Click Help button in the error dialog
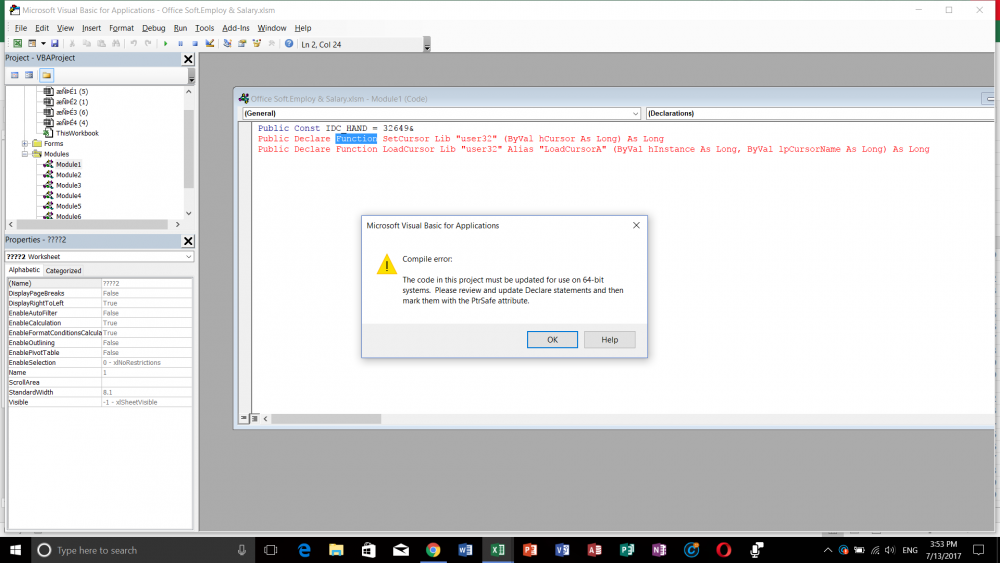The width and height of the screenshot is (1000, 563). point(609,340)
